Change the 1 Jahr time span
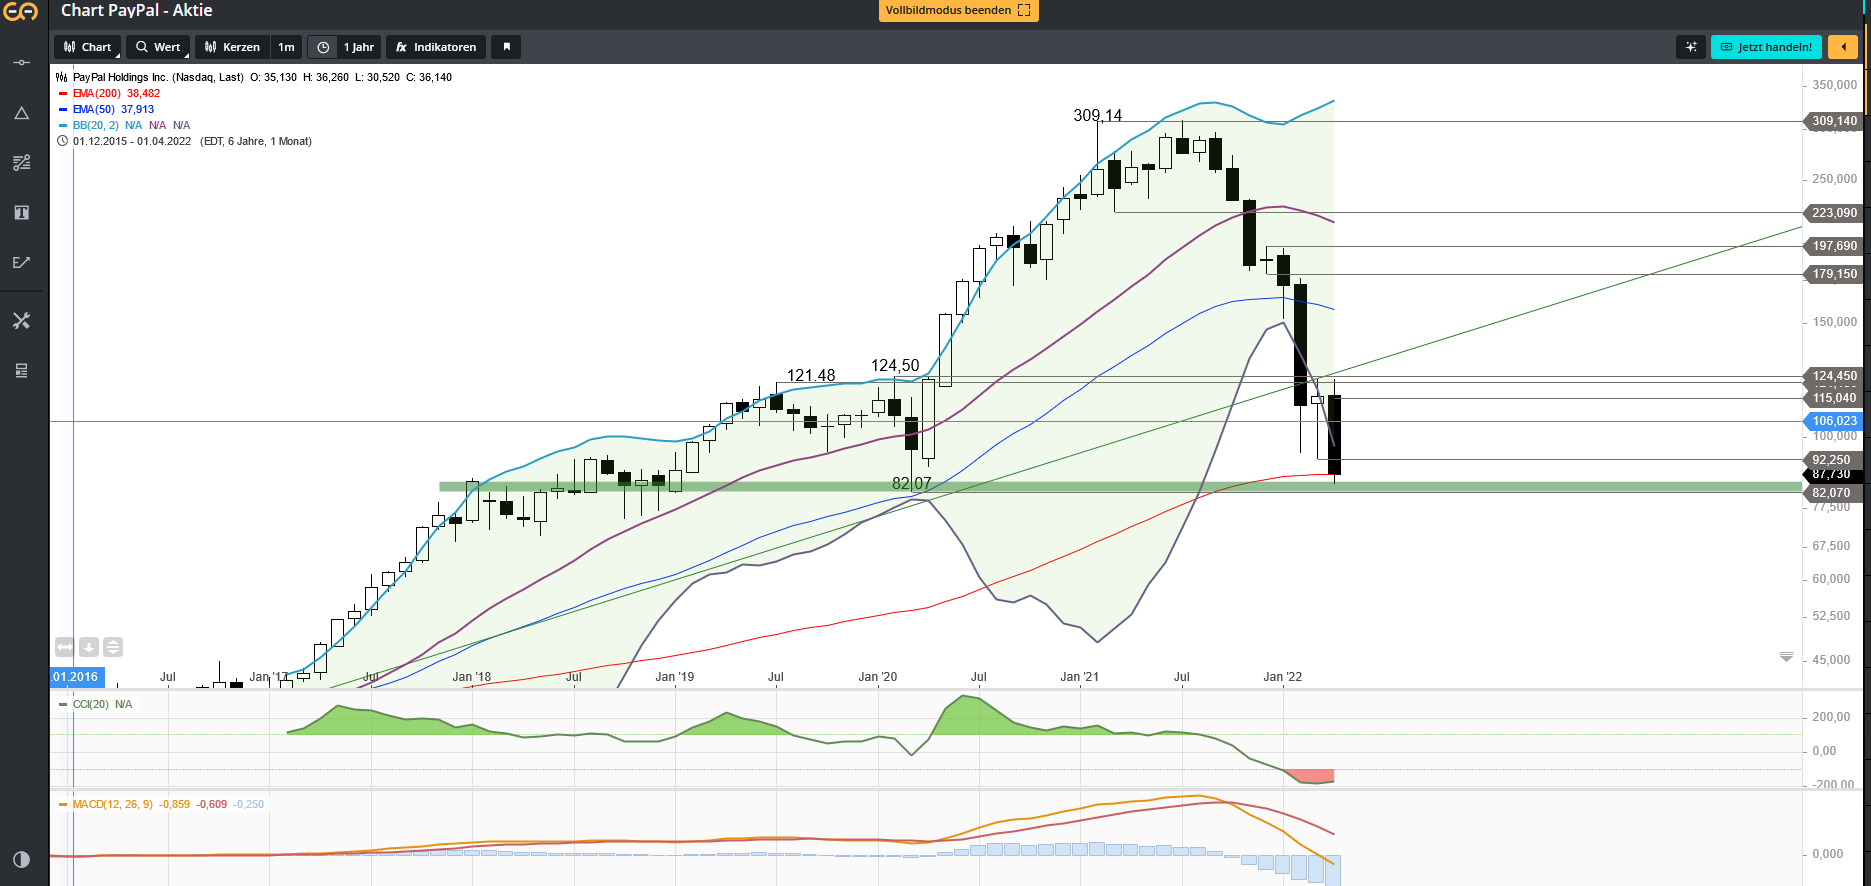The image size is (1871, 886). click(358, 47)
